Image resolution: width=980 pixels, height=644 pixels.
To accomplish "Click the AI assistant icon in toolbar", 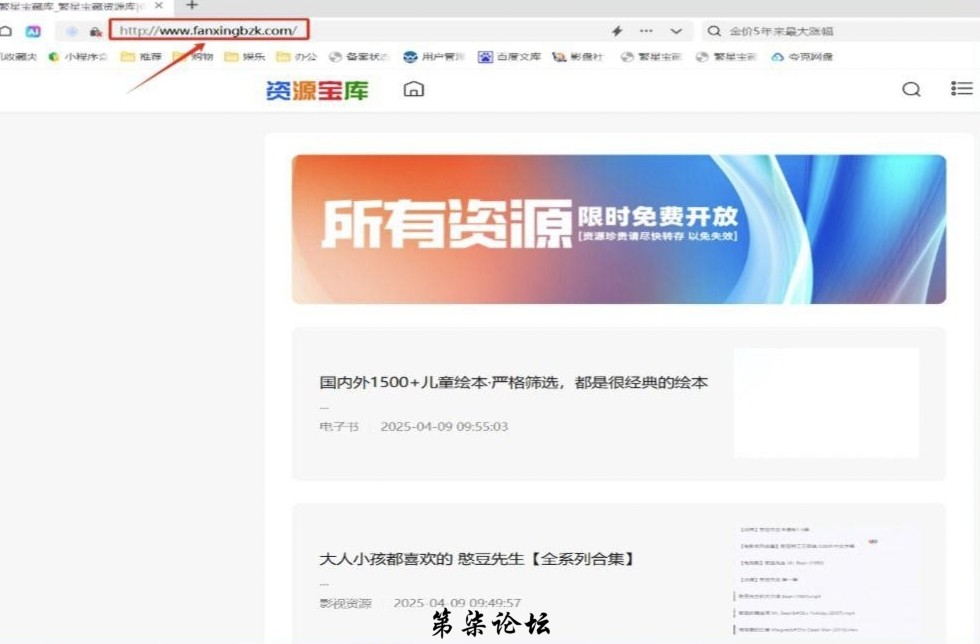I will 33,31.
